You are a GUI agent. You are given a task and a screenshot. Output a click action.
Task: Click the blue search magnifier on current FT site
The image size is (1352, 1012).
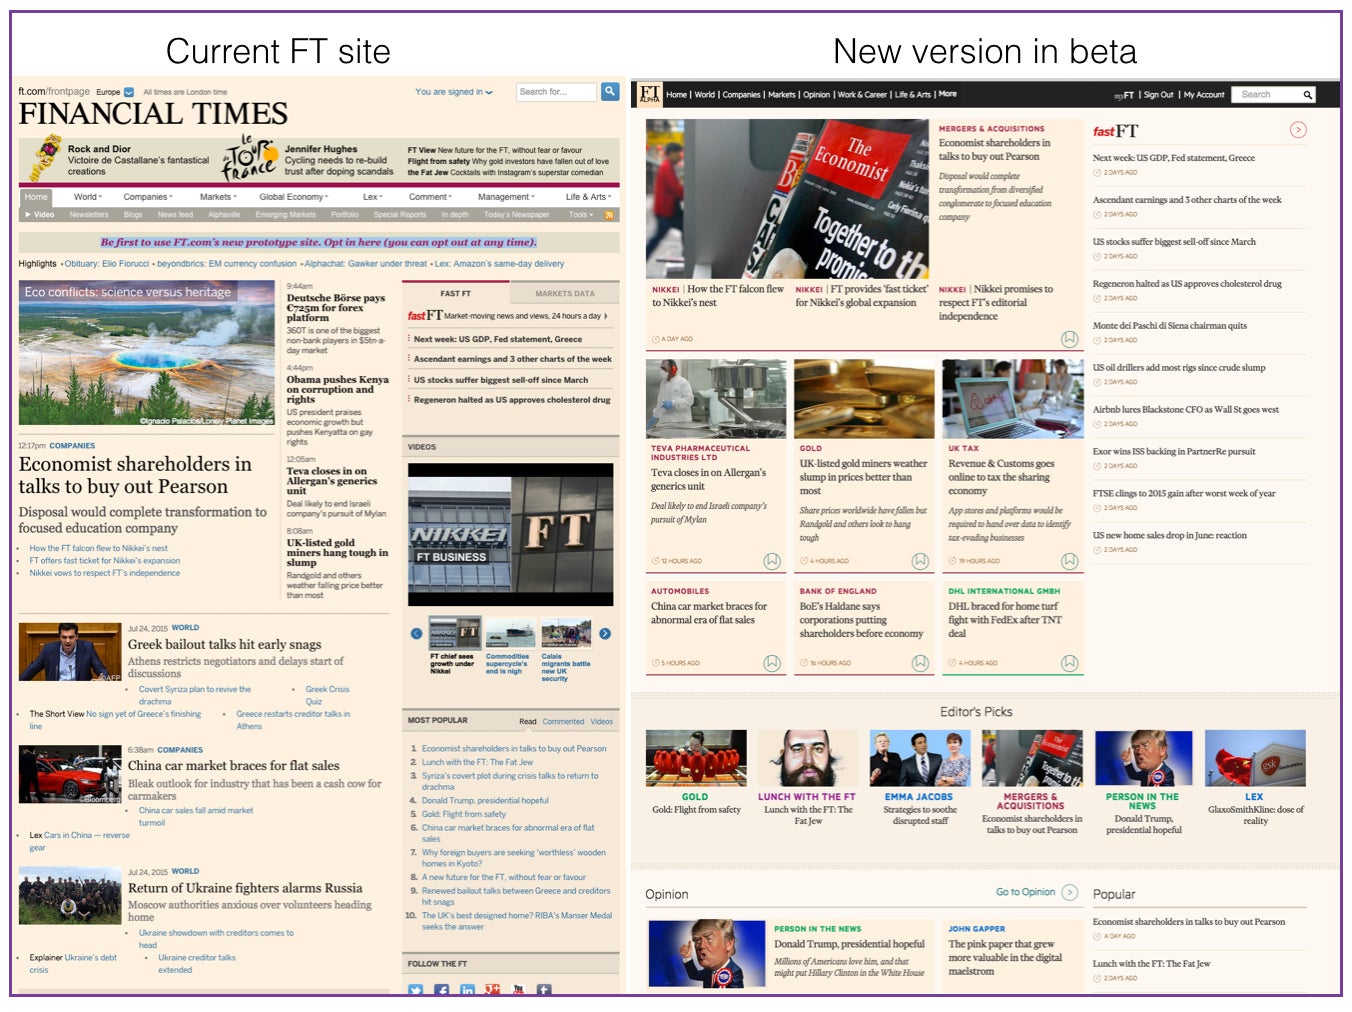click(609, 91)
